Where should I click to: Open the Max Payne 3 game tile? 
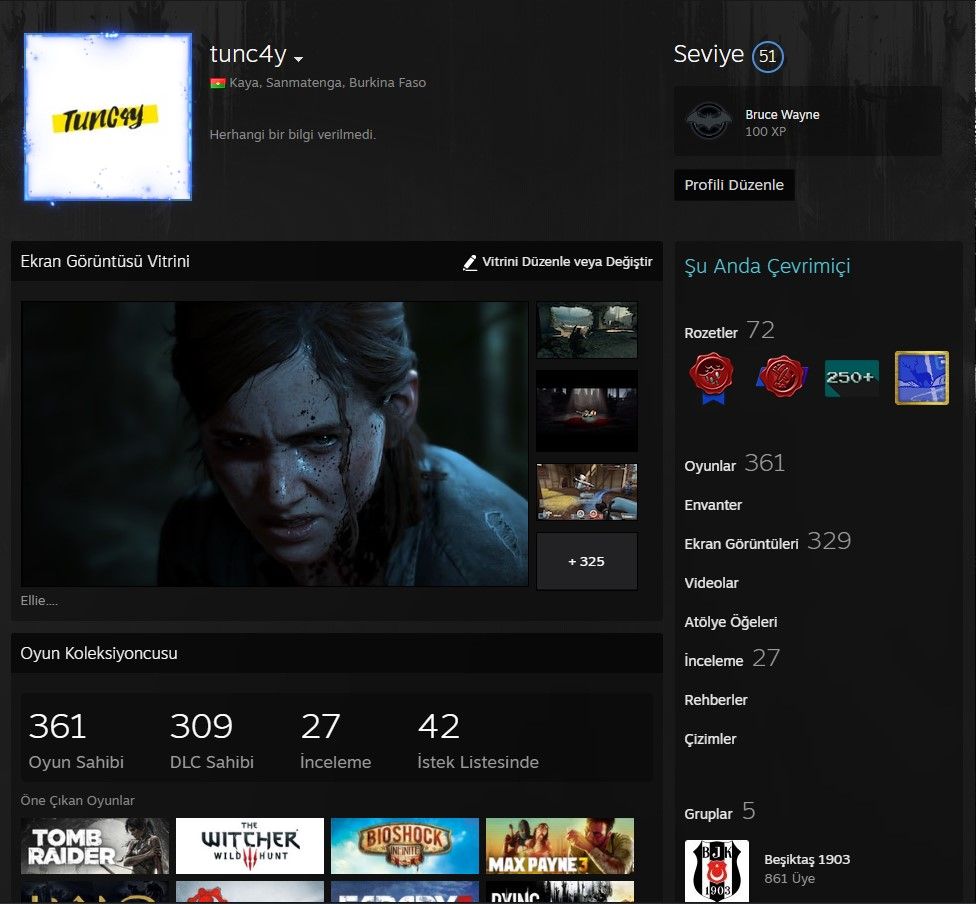coord(560,846)
